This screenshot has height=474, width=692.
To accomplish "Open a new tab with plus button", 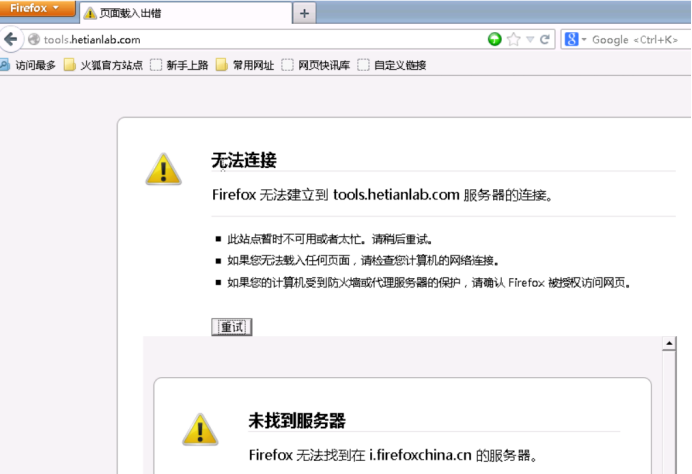I will tap(305, 13).
